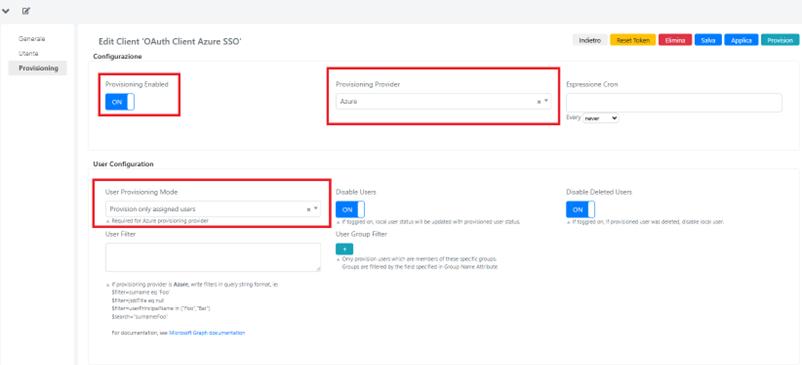Click the Salva button

point(708,40)
